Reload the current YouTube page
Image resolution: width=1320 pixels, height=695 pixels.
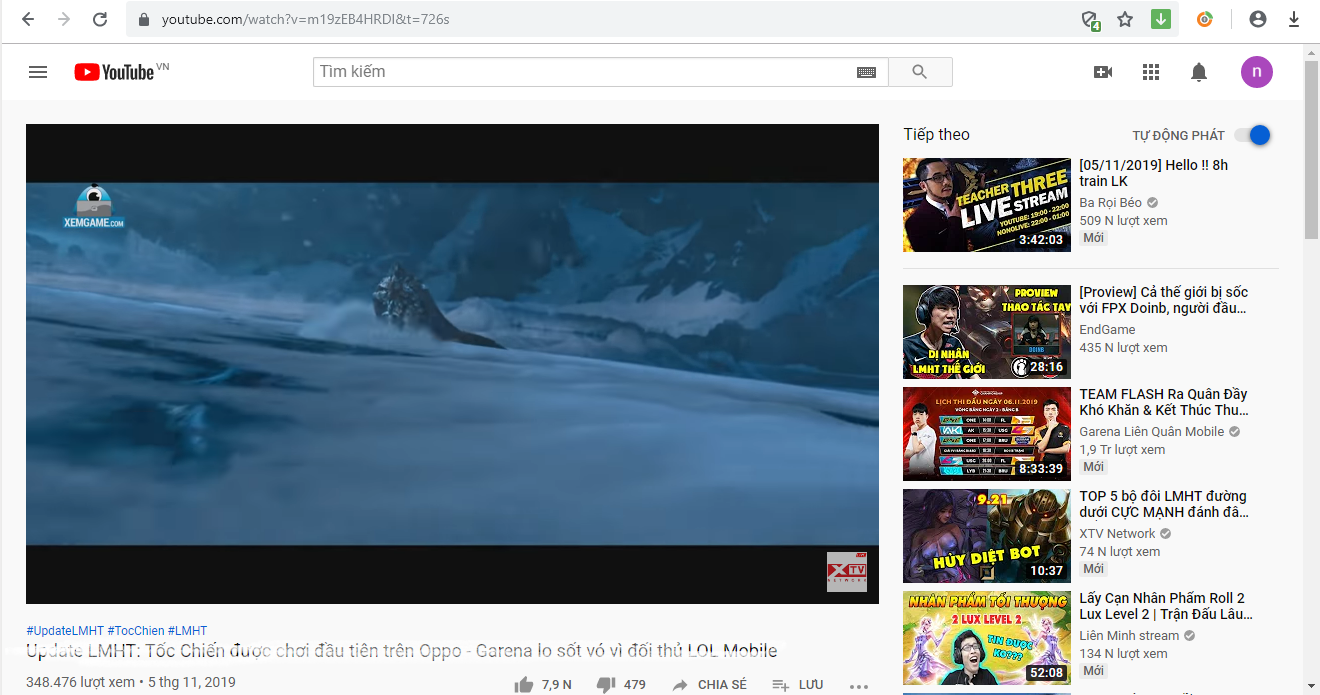click(100, 19)
